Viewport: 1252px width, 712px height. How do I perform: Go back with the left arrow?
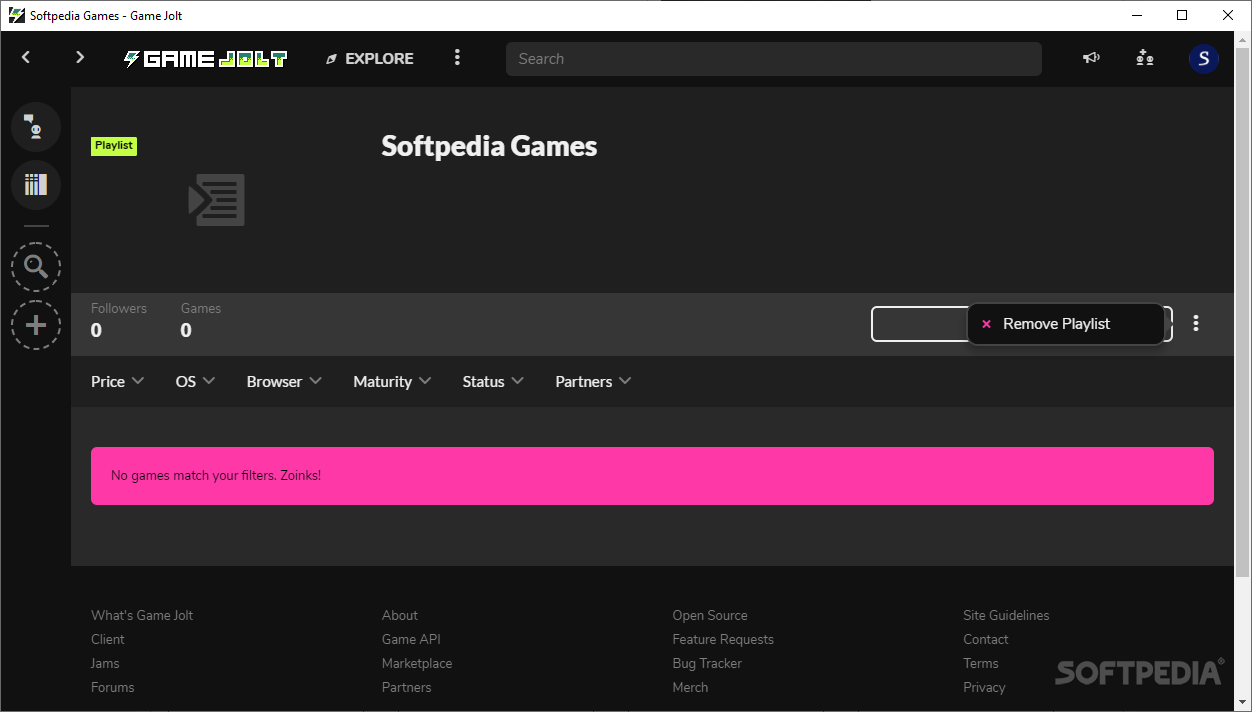coord(26,58)
